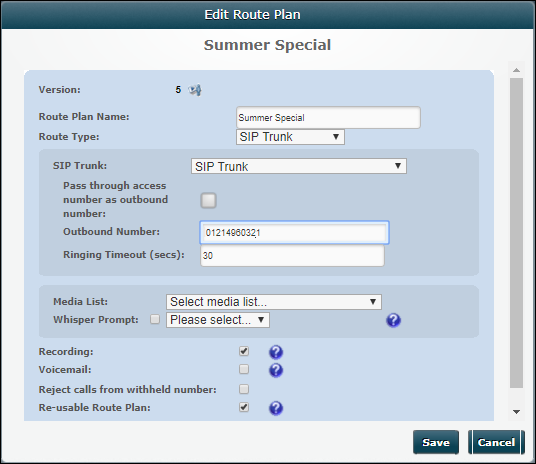Viewport: 536px width, 464px height.
Task: Open the Select media list dropdown
Action: (x=274, y=302)
